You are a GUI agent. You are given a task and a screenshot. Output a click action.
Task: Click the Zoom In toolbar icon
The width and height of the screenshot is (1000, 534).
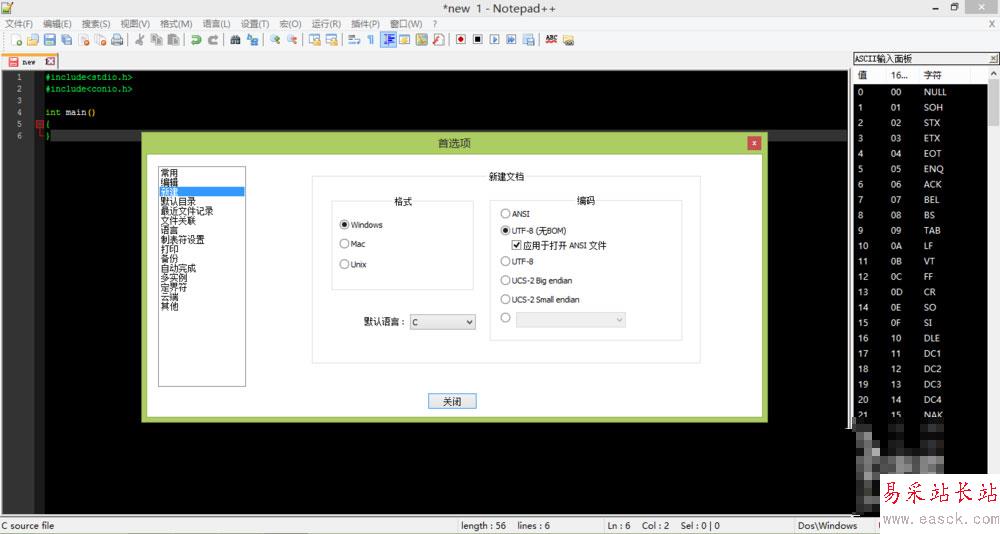coord(275,40)
